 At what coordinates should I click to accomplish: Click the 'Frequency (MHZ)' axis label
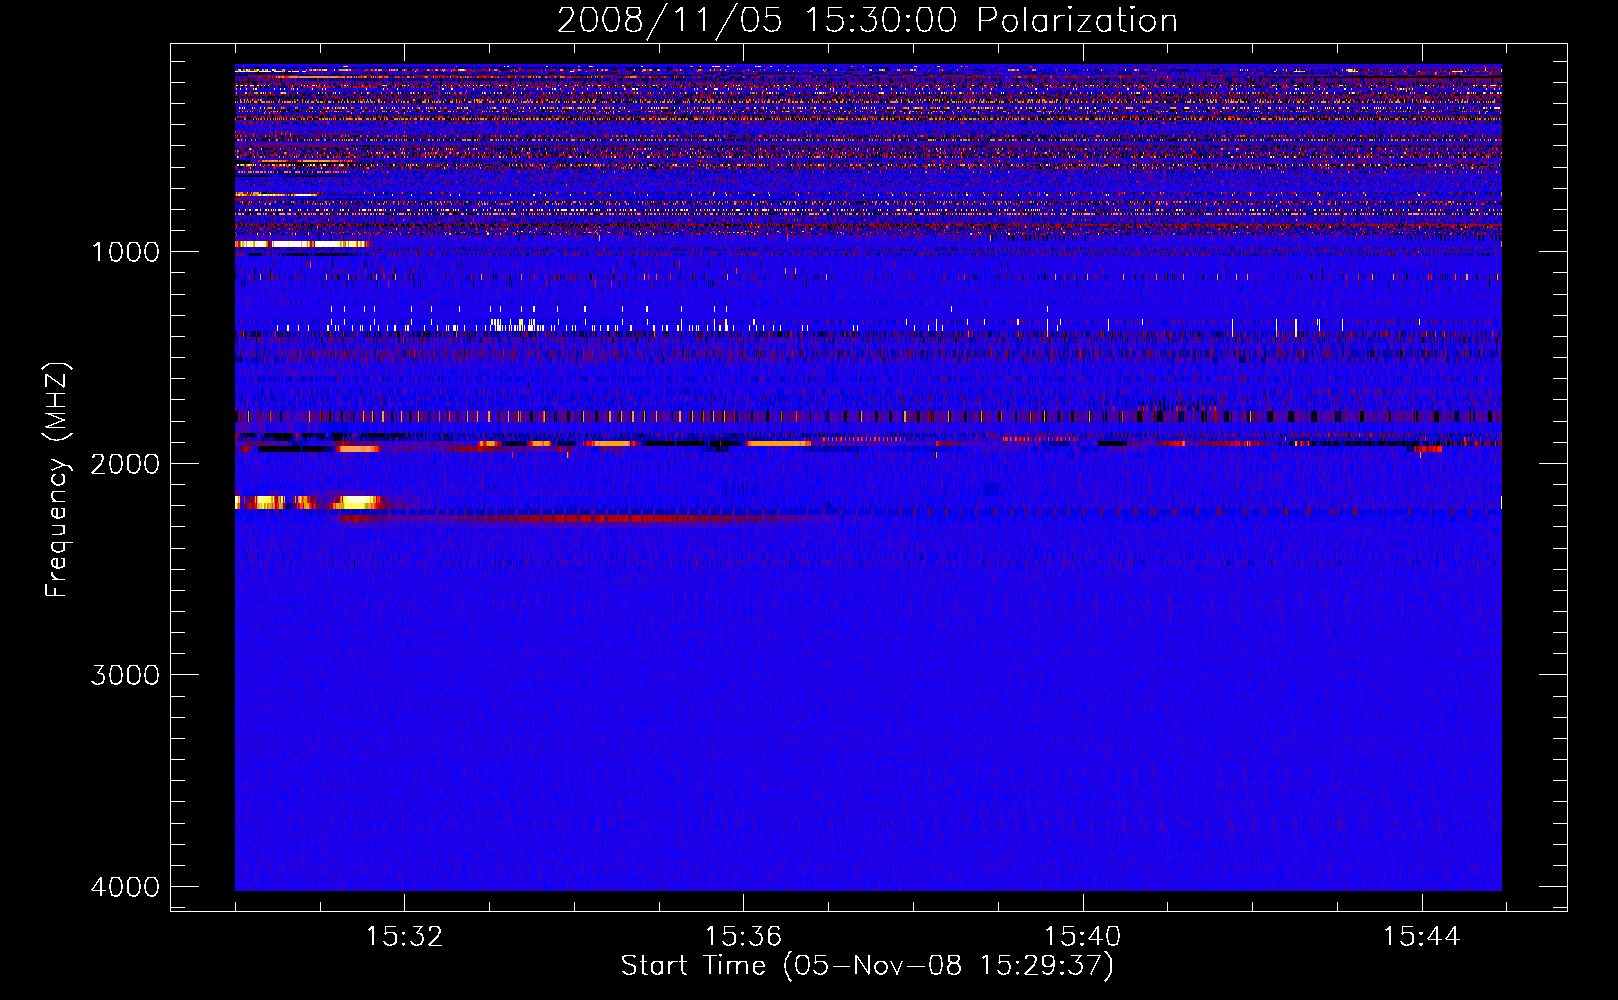[57, 480]
